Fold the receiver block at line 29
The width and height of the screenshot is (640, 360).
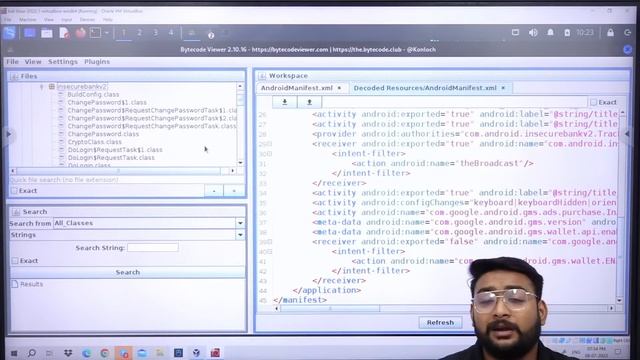(270, 144)
